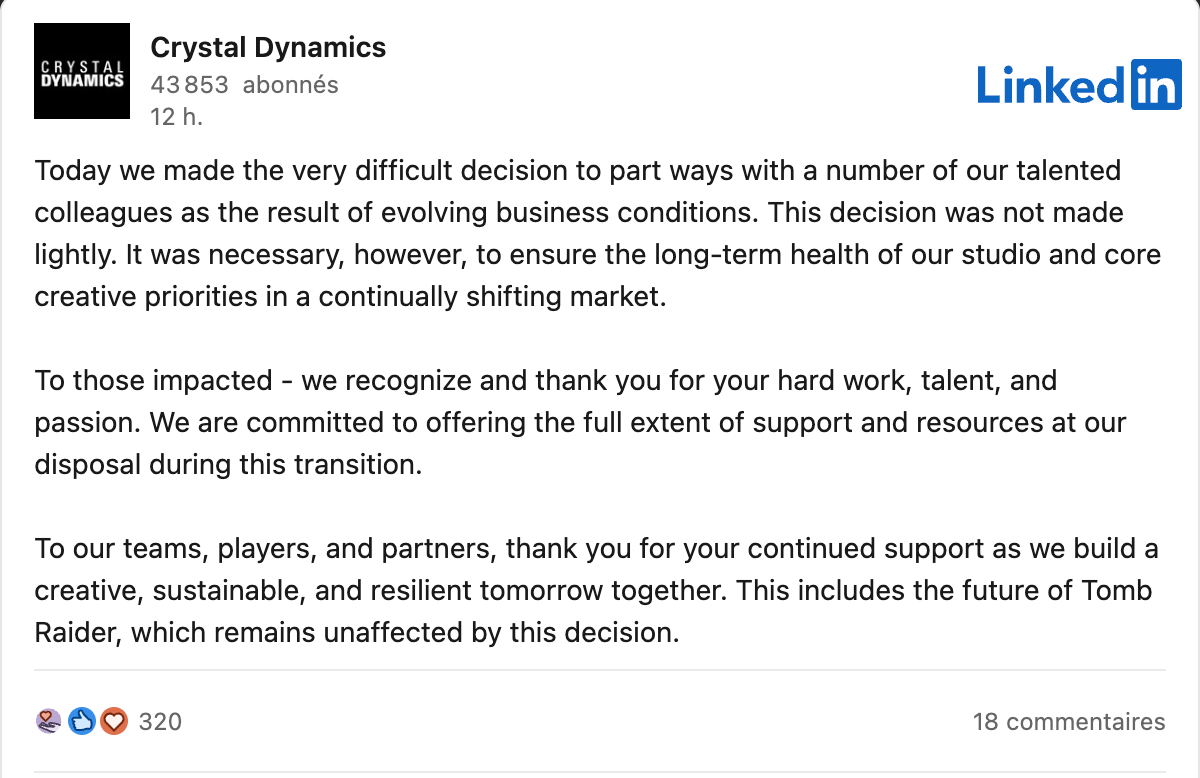The height and width of the screenshot is (778, 1200).
Task: Select the blue thumbs-up like reaction icon
Action: (82, 721)
